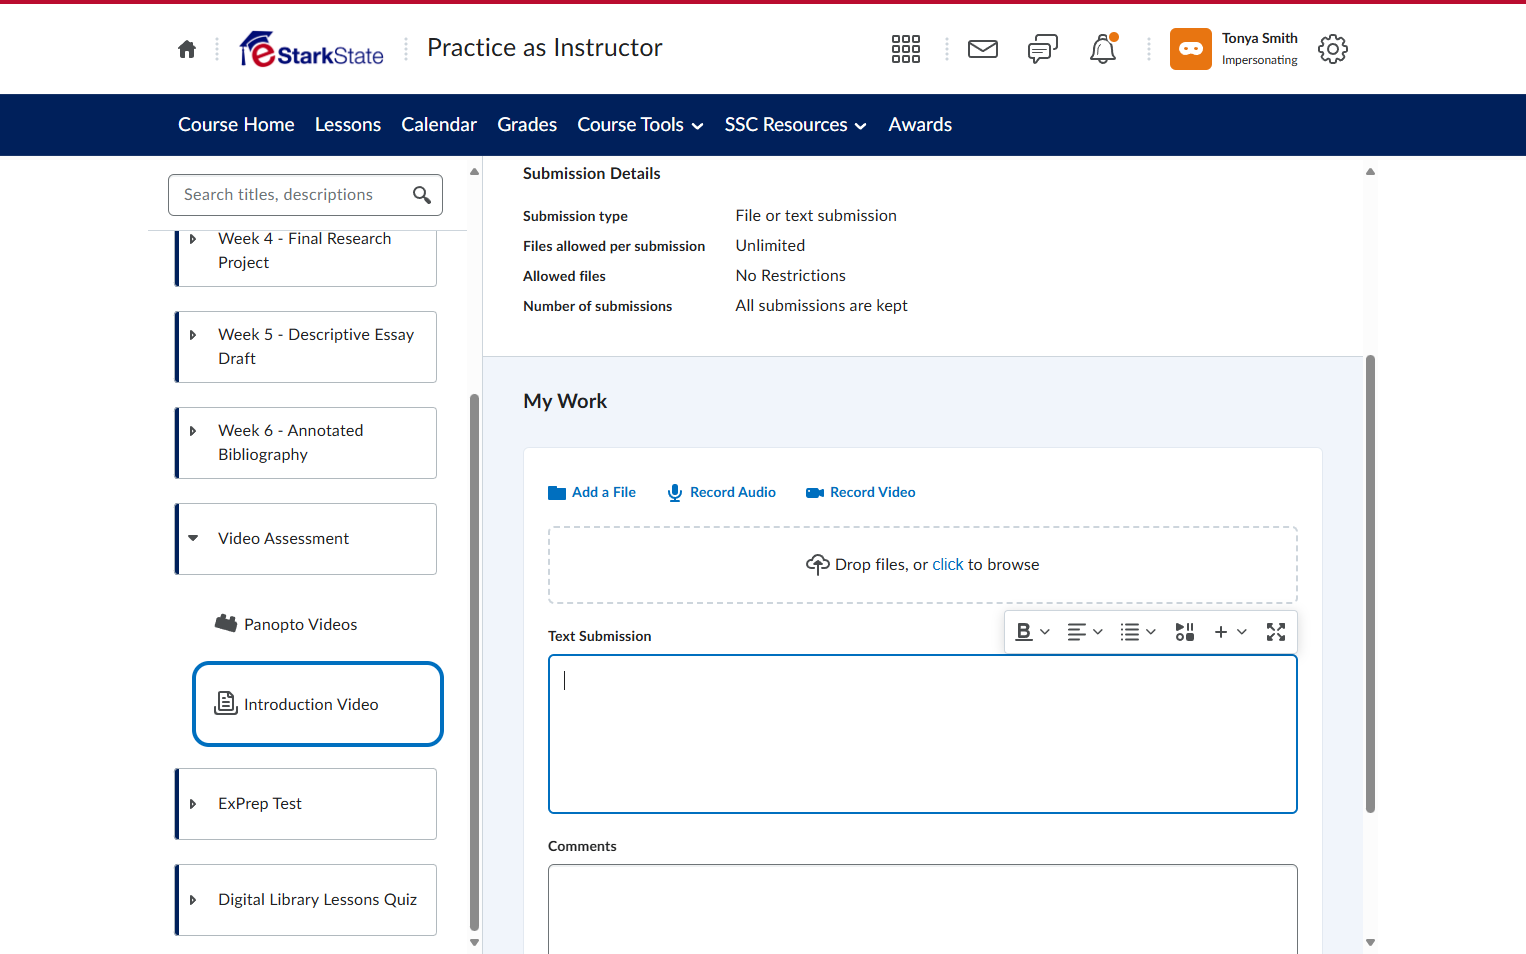Expand the editor to full screen
The height and width of the screenshot is (954, 1526).
pyautogui.click(x=1276, y=632)
